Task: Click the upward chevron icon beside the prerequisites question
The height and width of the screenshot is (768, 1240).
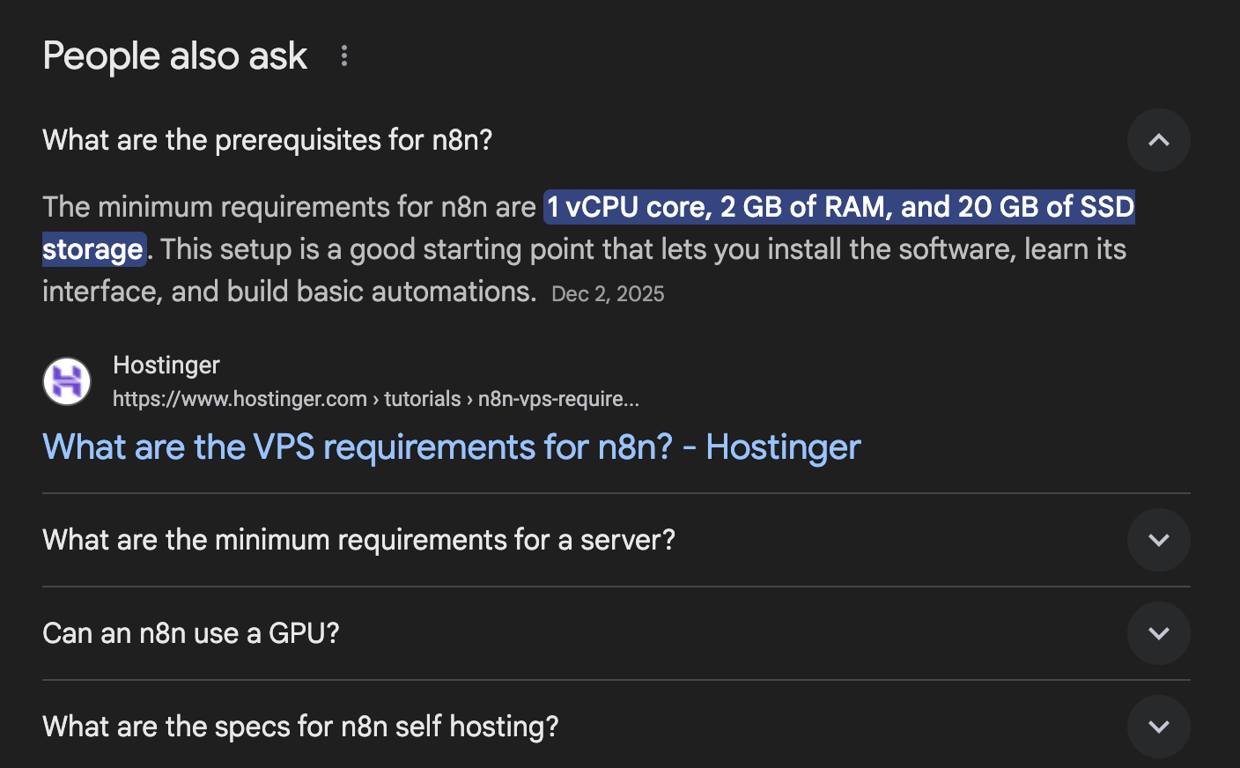Action: 1158,140
